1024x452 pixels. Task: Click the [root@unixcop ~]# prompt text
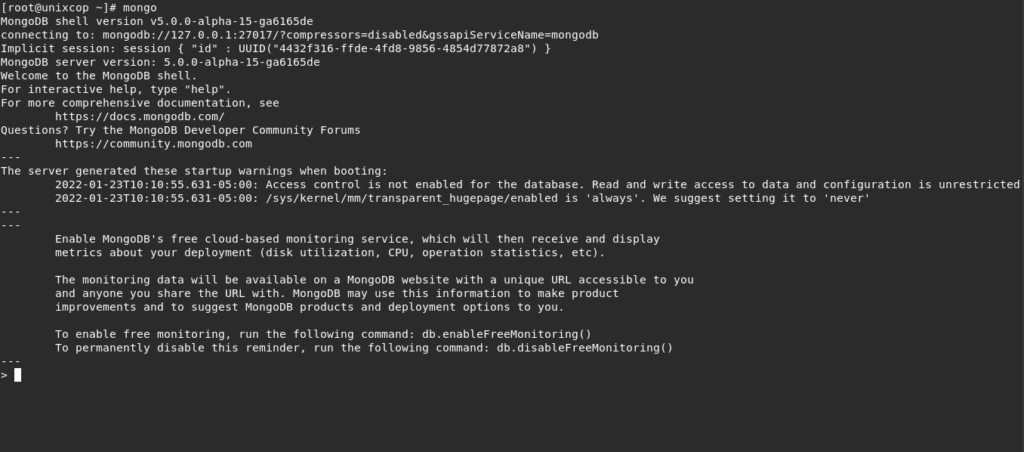58,8
